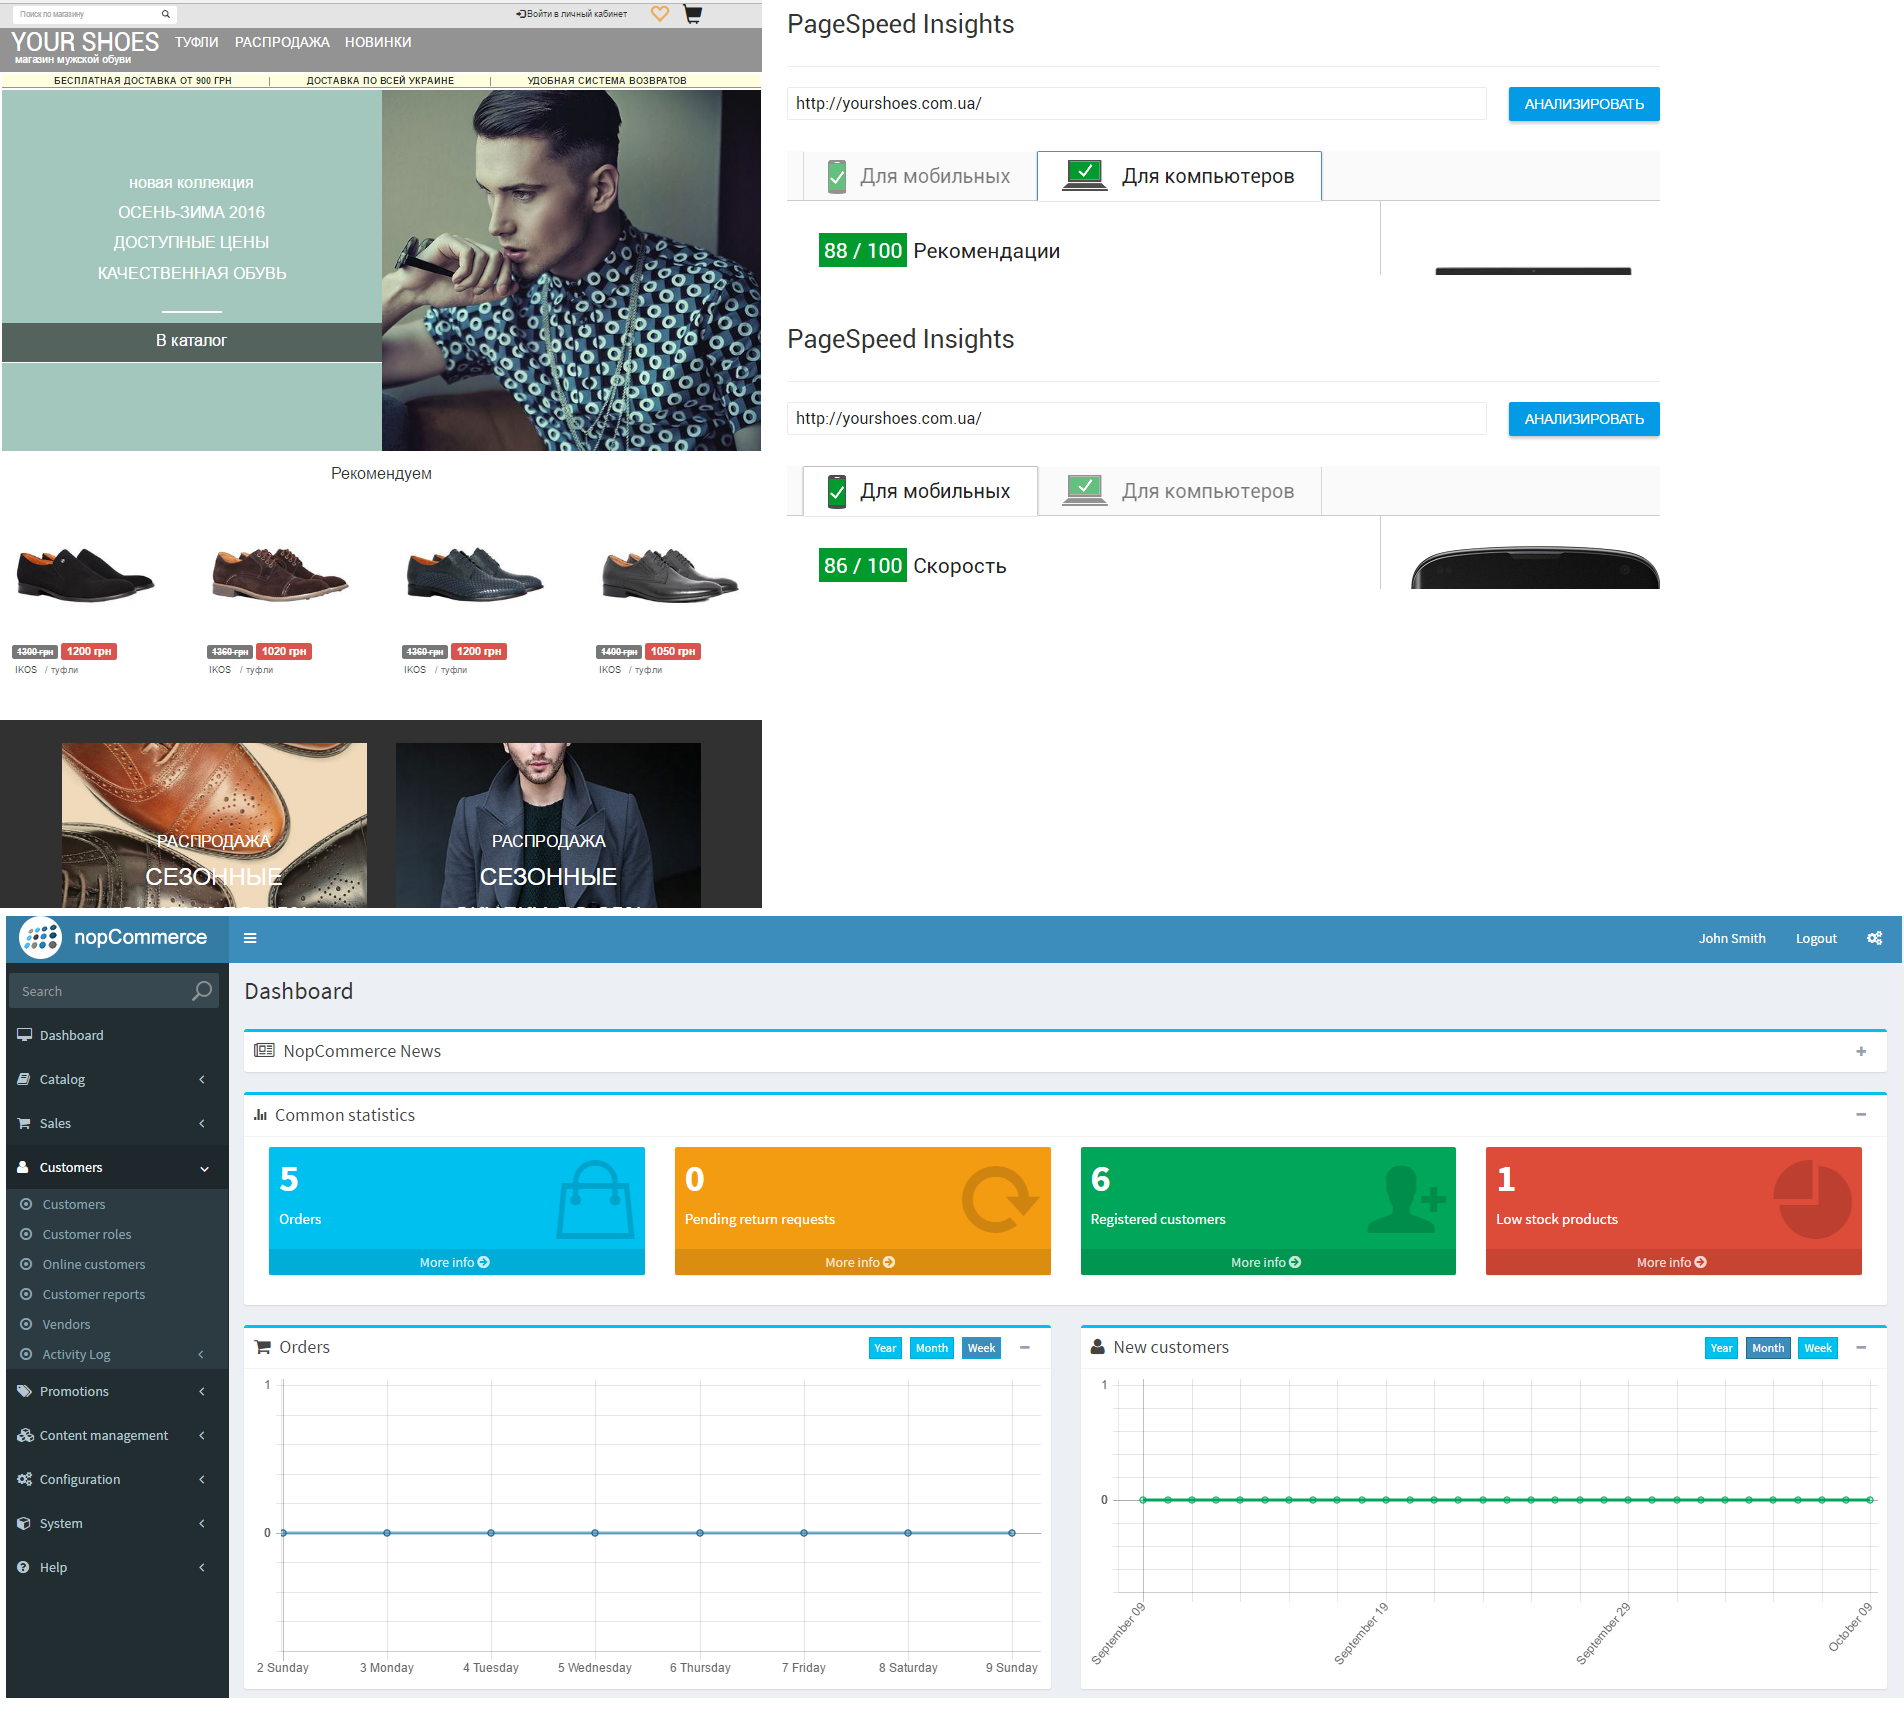Image resolution: width=1904 pixels, height=1716 pixels.
Task: Toggle the hamburger sidebar menu icon
Action: click(250, 938)
